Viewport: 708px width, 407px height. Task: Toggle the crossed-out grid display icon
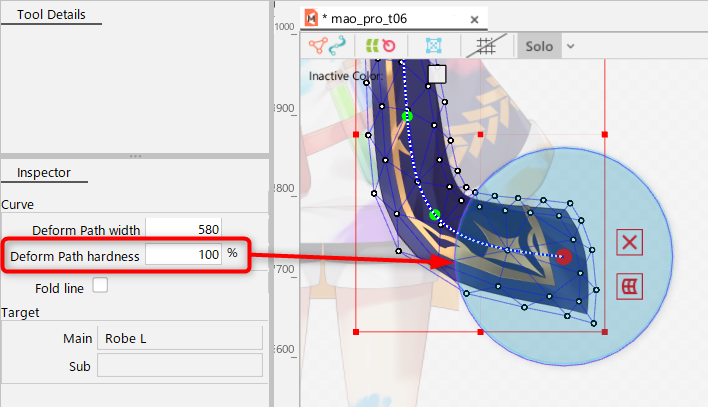click(487, 46)
